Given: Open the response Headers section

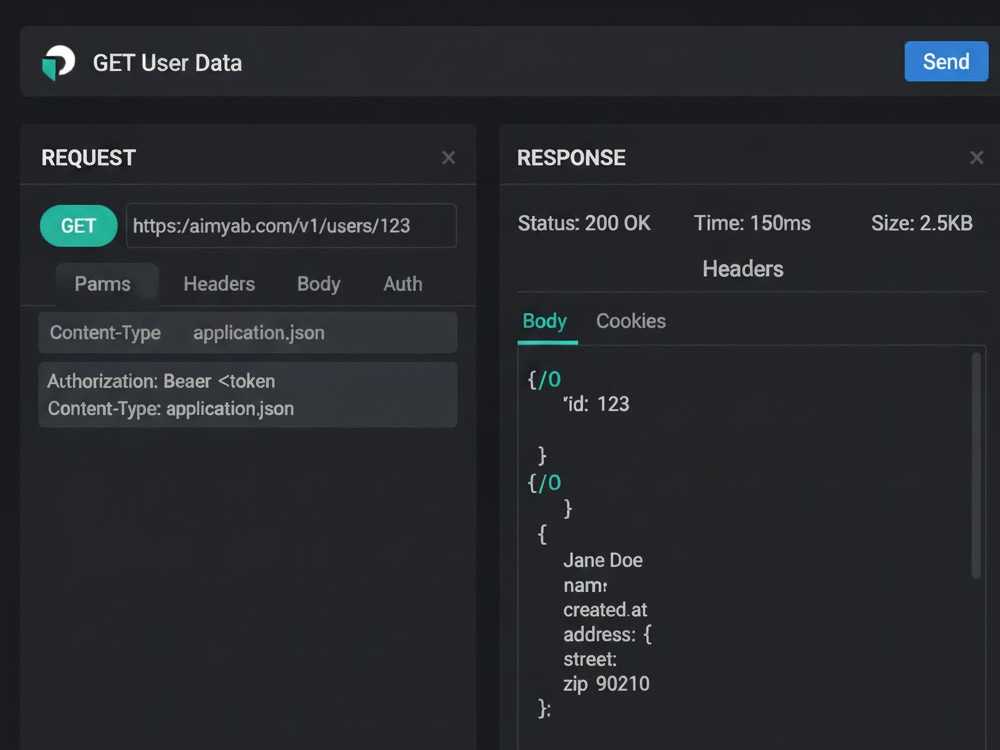Looking at the screenshot, I should pos(743,268).
